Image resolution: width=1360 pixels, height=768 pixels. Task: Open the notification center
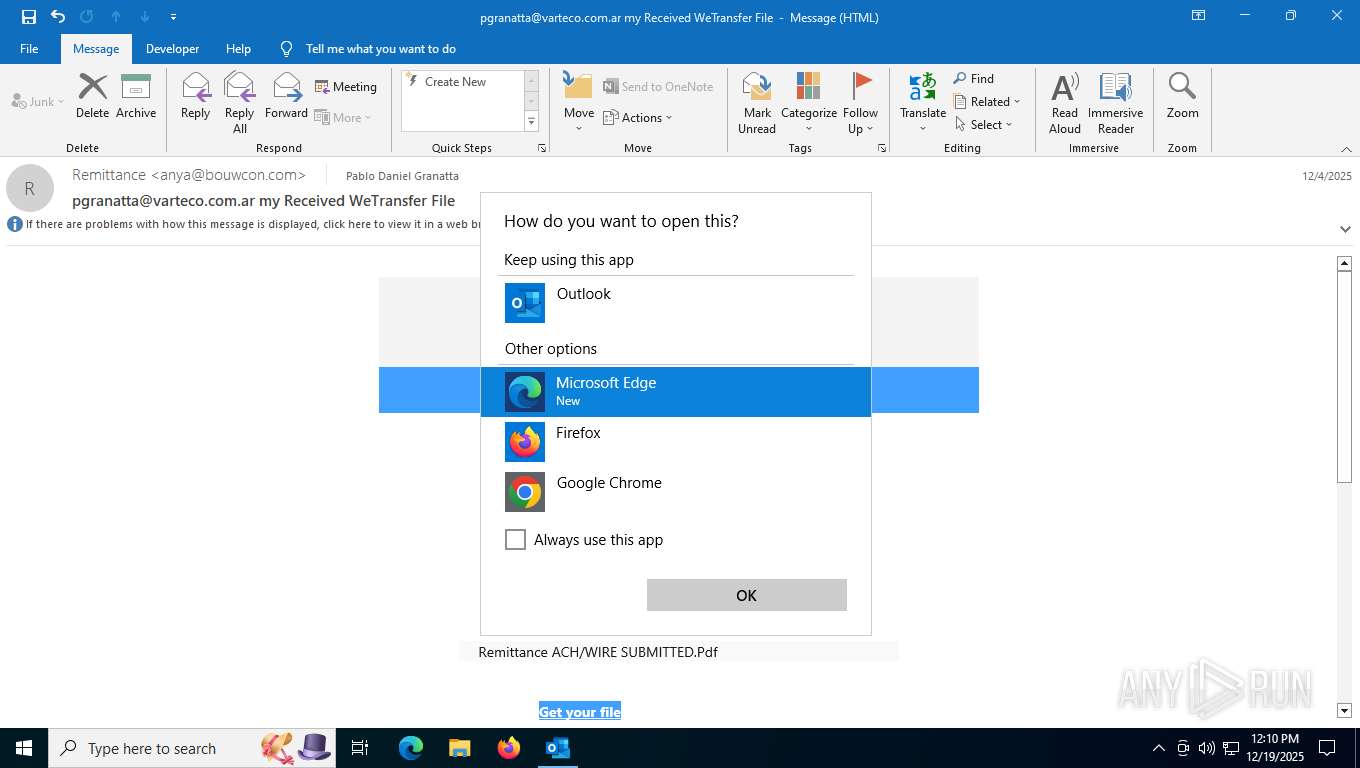pos(1327,748)
